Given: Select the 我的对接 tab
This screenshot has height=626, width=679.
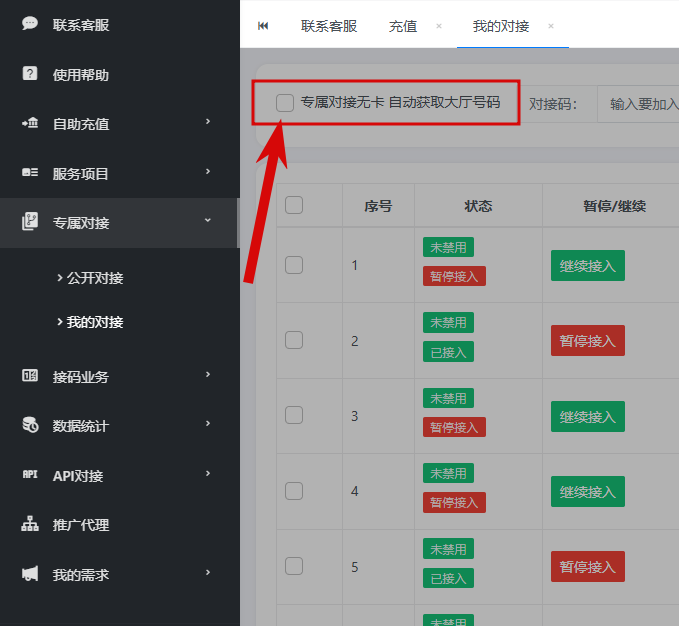Looking at the screenshot, I should 501,26.
